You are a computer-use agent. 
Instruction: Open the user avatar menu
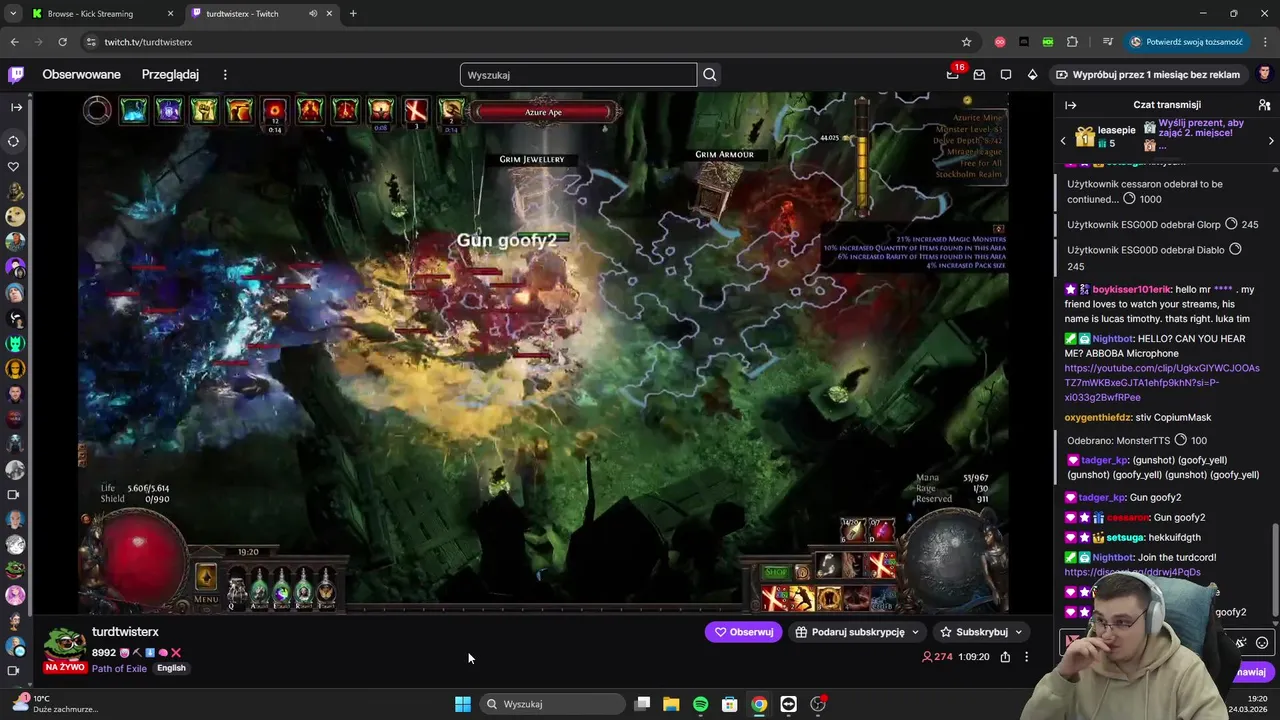click(1264, 74)
